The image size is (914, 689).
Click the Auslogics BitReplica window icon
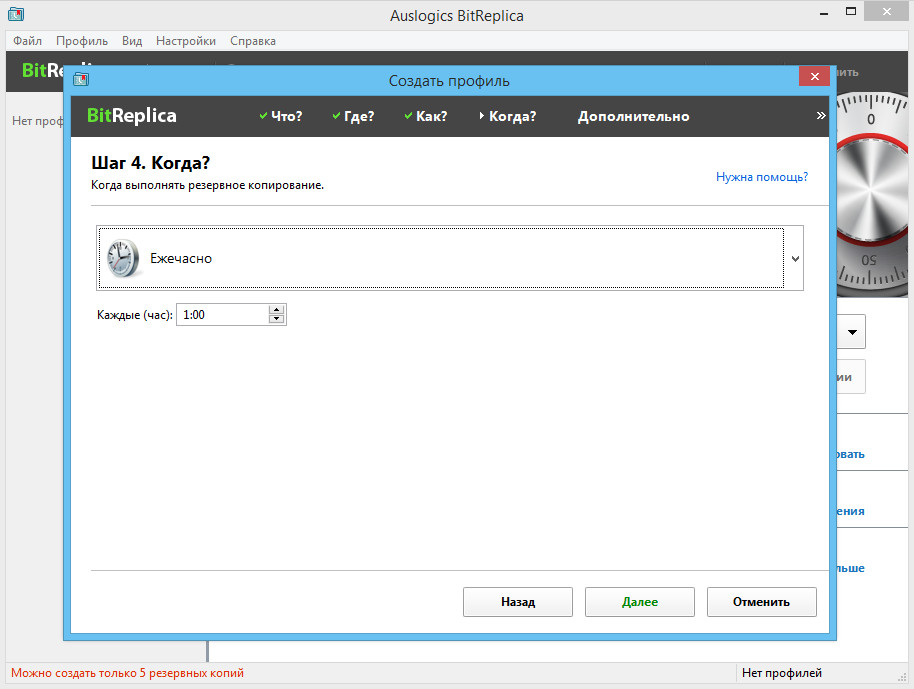pos(16,13)
